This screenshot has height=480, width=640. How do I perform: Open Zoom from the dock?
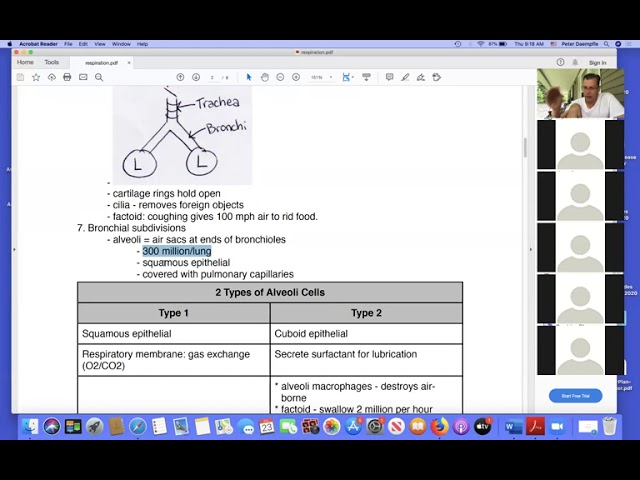click(557, 427)
